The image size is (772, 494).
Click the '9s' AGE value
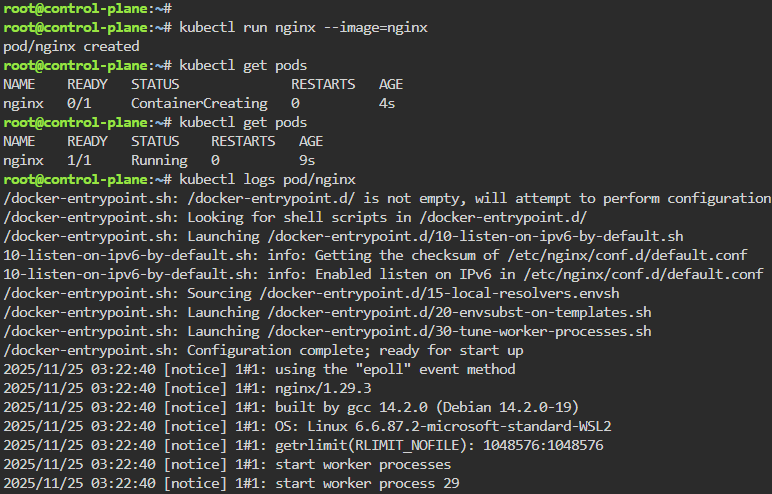307,160
